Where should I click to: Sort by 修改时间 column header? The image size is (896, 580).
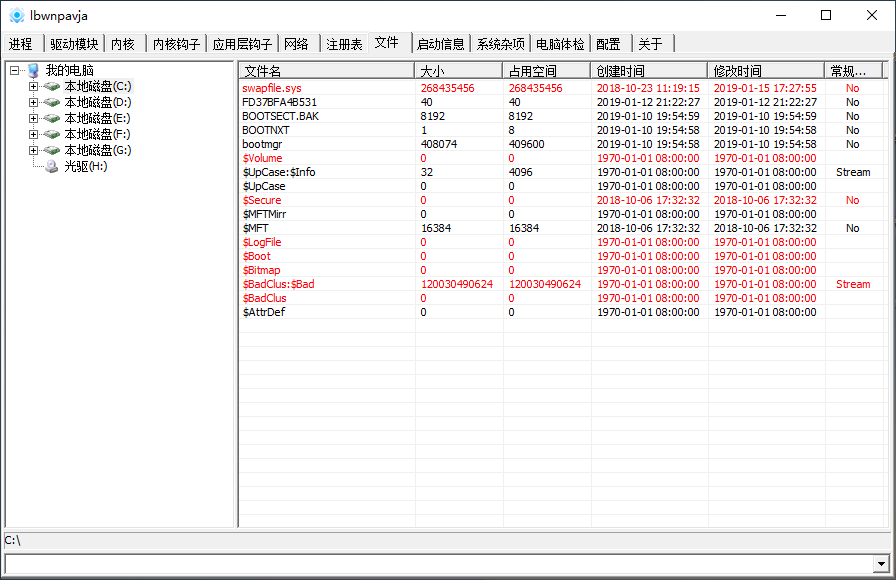766,71
